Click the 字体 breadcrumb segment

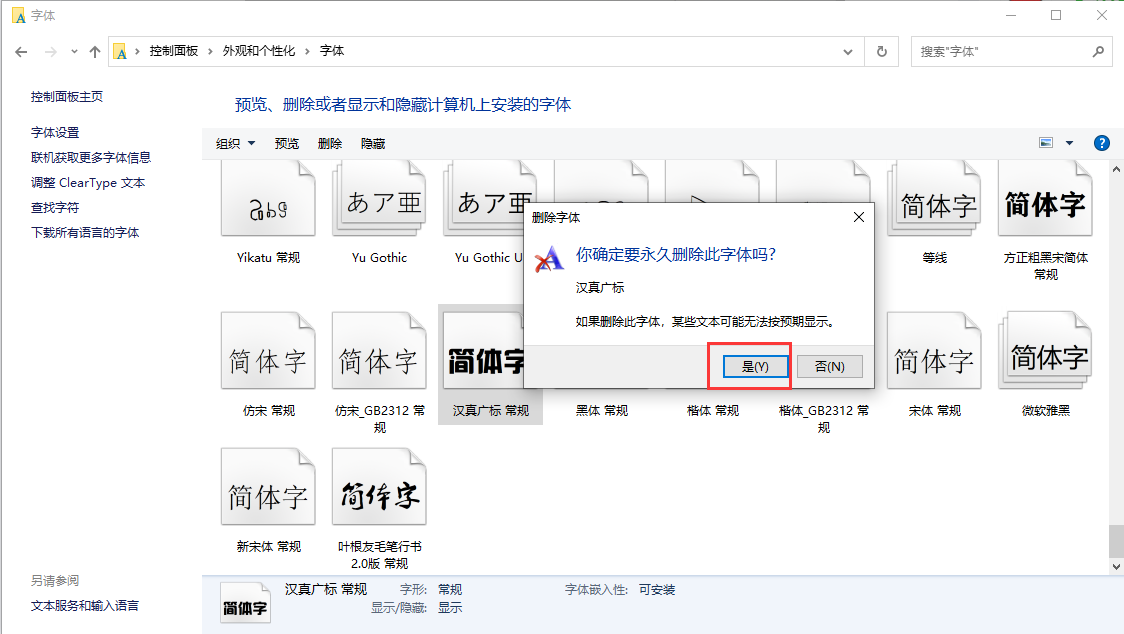click(332, 51)
